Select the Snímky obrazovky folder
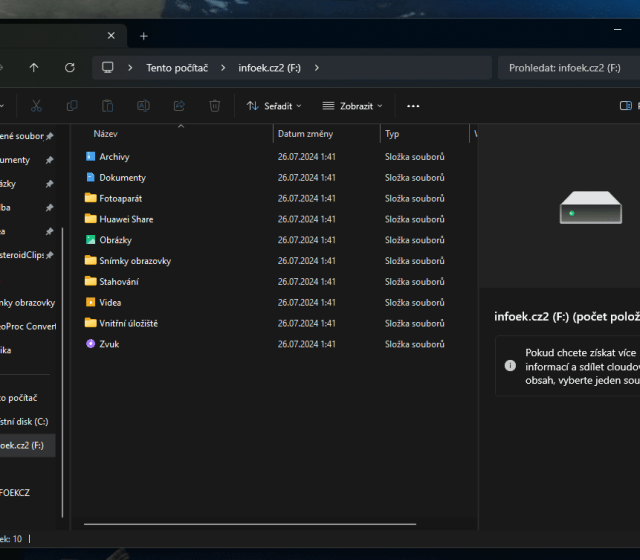Screen dimensions: 640x560 [x=135, y=261]
